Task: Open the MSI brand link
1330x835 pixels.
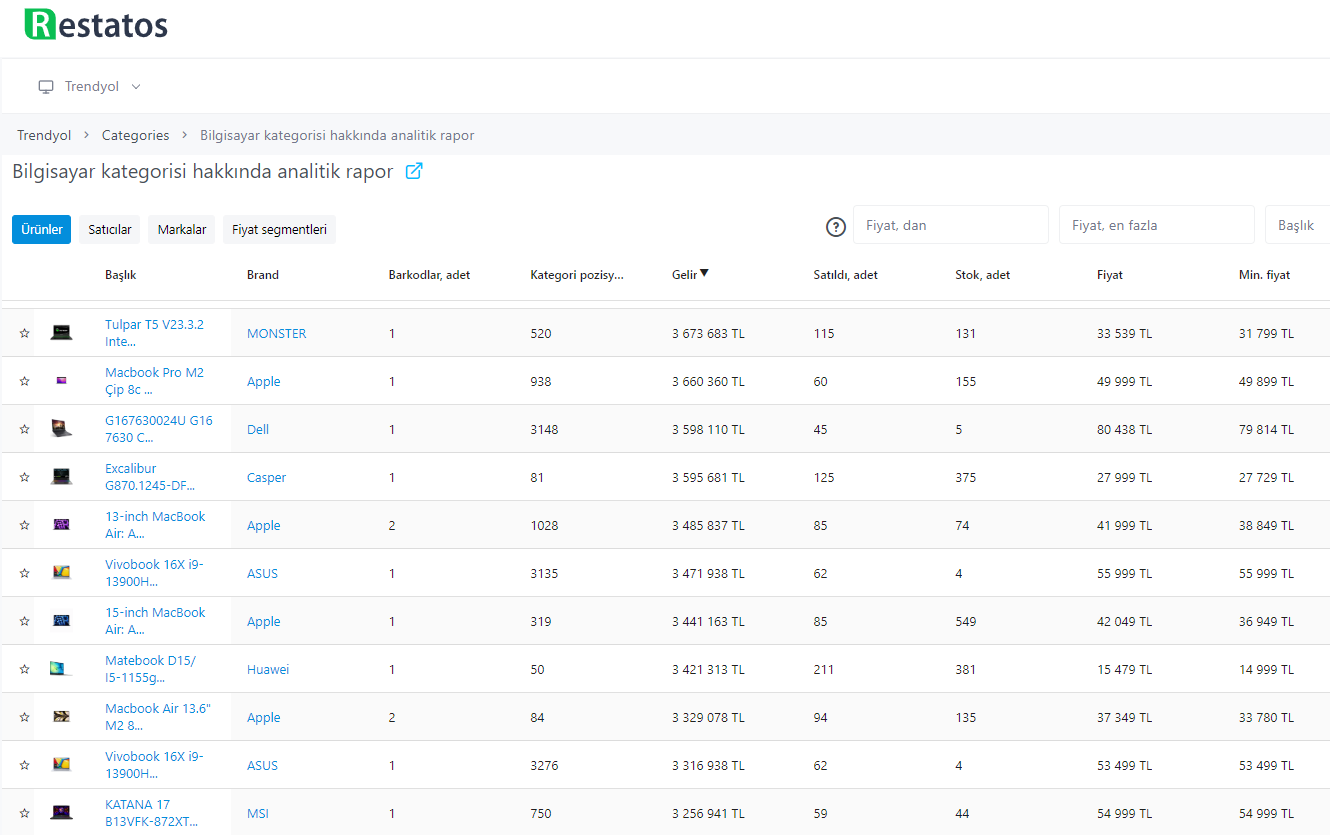Action: coord(257,814)
